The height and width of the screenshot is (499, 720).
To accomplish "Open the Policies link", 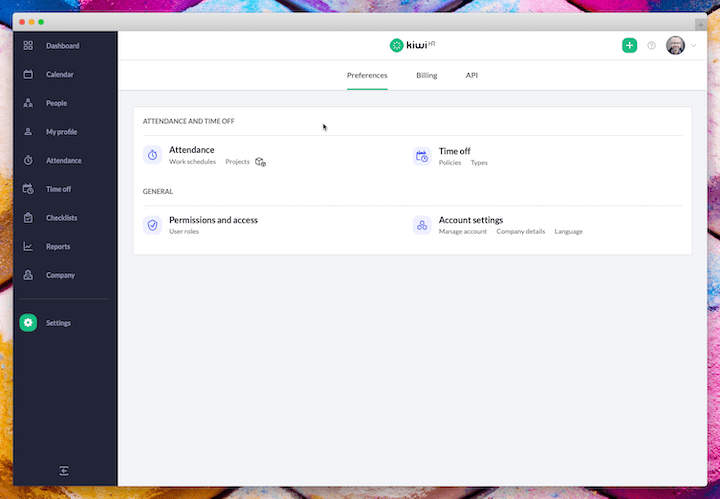I will [450, 163].
